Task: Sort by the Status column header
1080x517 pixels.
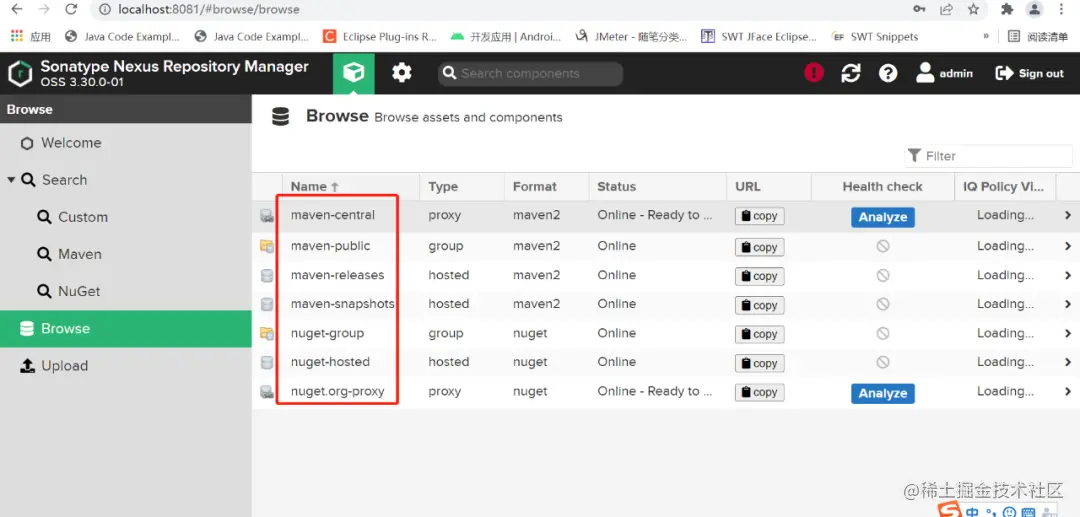Action: tap(658, 187)
